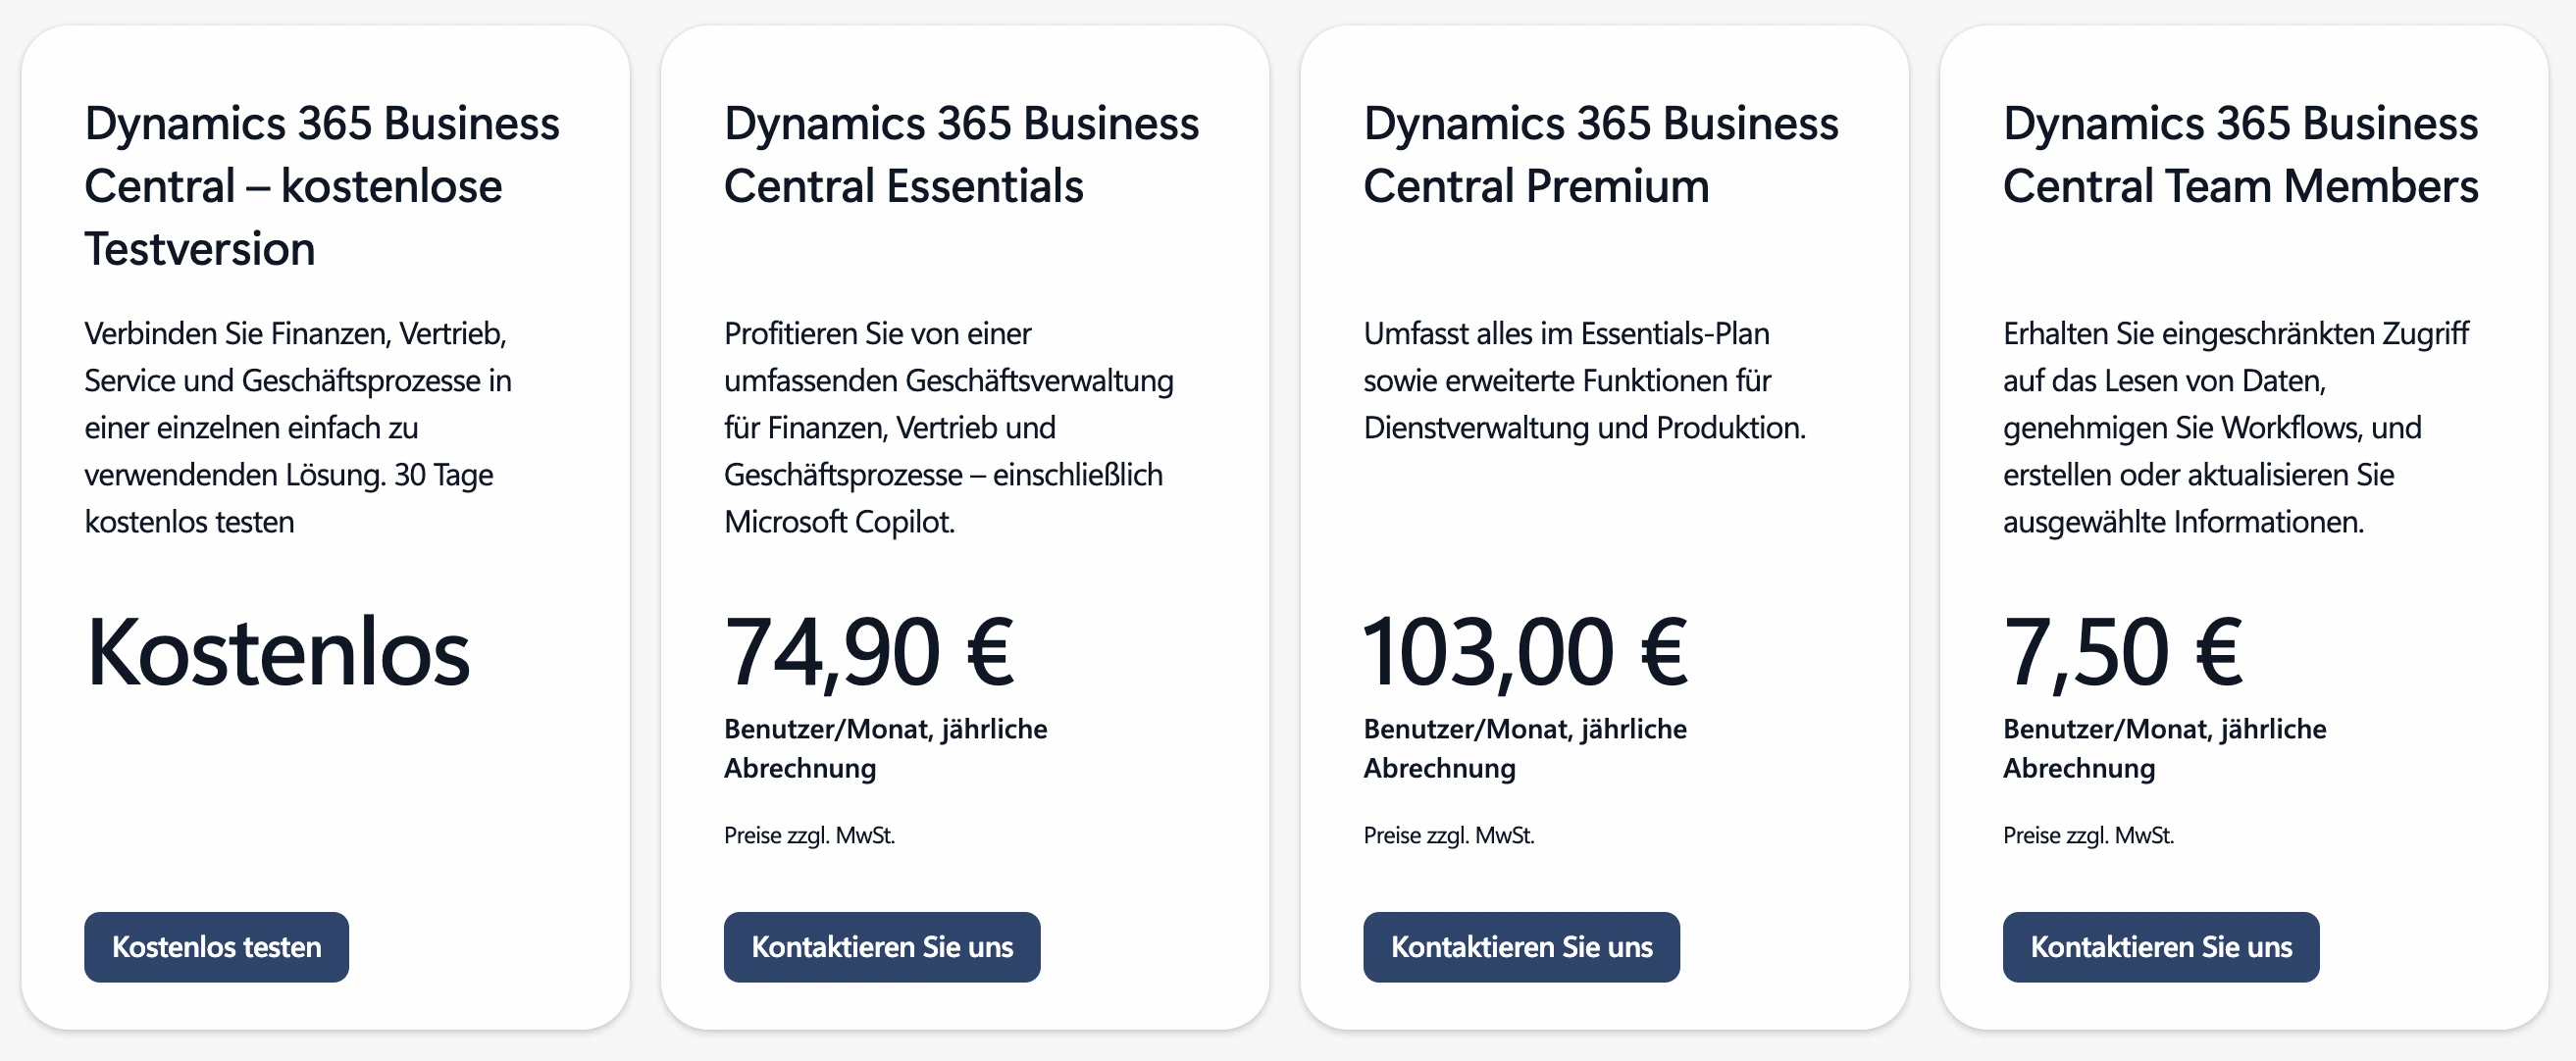Click the Team Members description about eingeschränkten Zugriff
This screenshot has width=2576, height=1061.
click(2236, 427)
